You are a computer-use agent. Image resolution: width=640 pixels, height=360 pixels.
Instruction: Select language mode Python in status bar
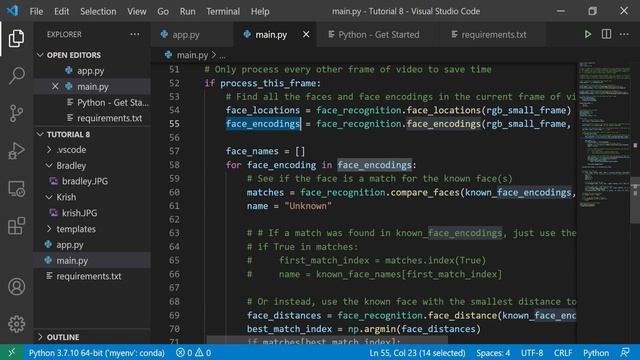pyautogui.click(x=596, y=353)
